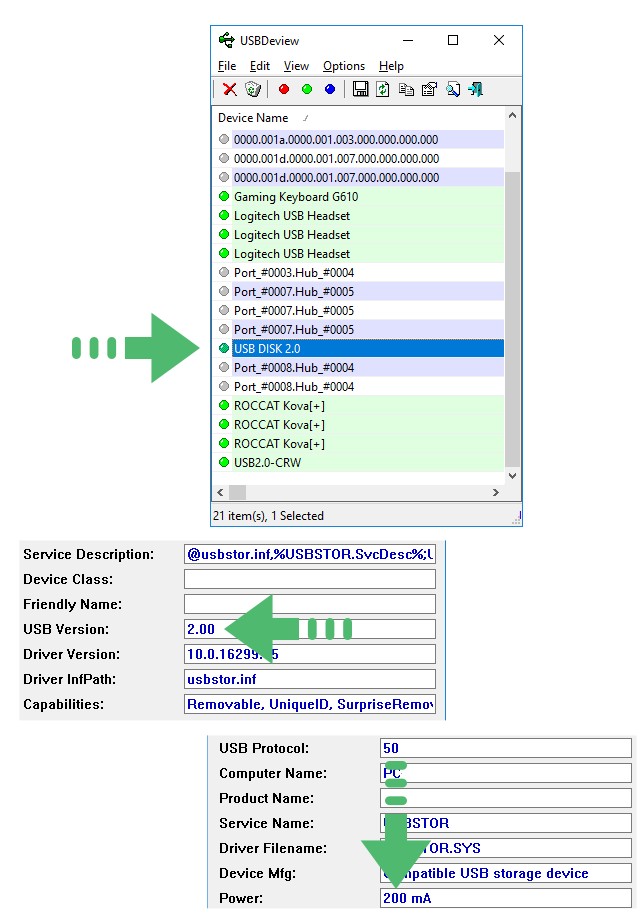Click the '21 item(s), 1 Selected' status text
Viewport: 640px width, 918px height.
point(268,516)
